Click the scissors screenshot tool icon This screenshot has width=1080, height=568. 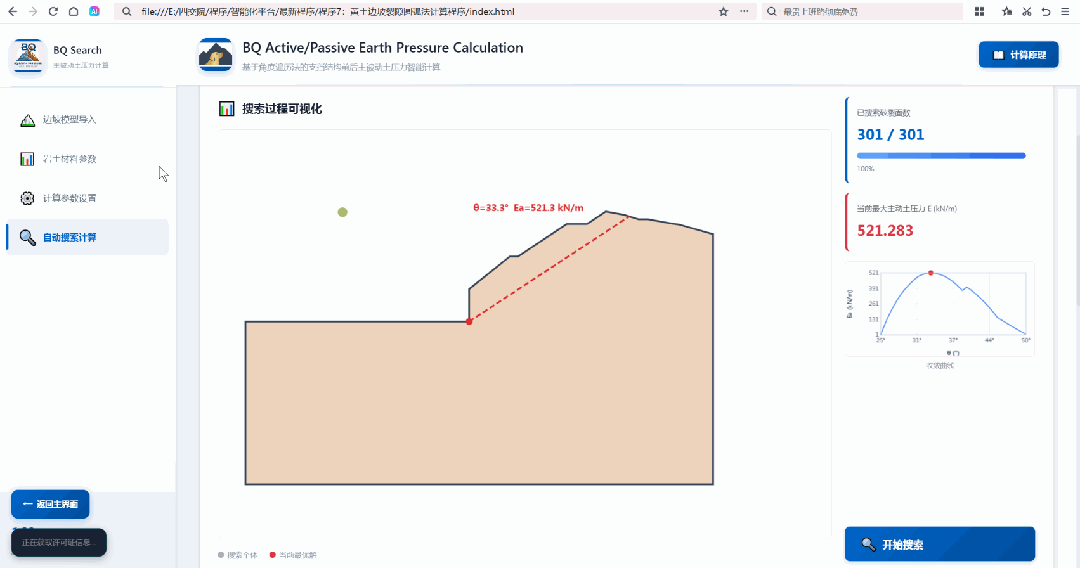point(1027,12)
